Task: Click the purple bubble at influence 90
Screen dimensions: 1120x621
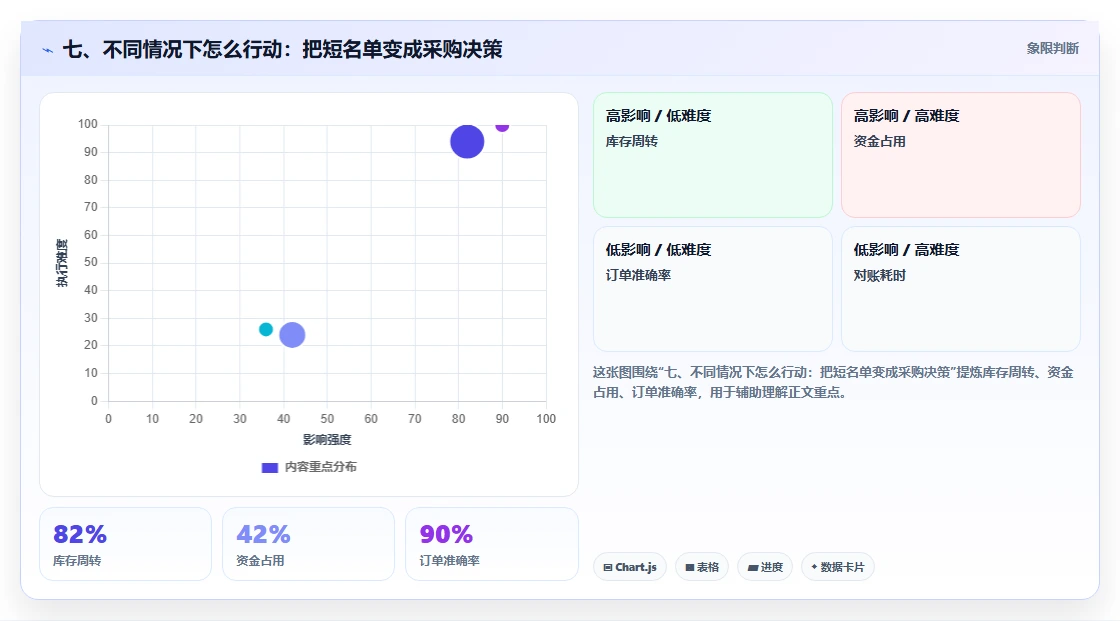Action: click(502, 126)
